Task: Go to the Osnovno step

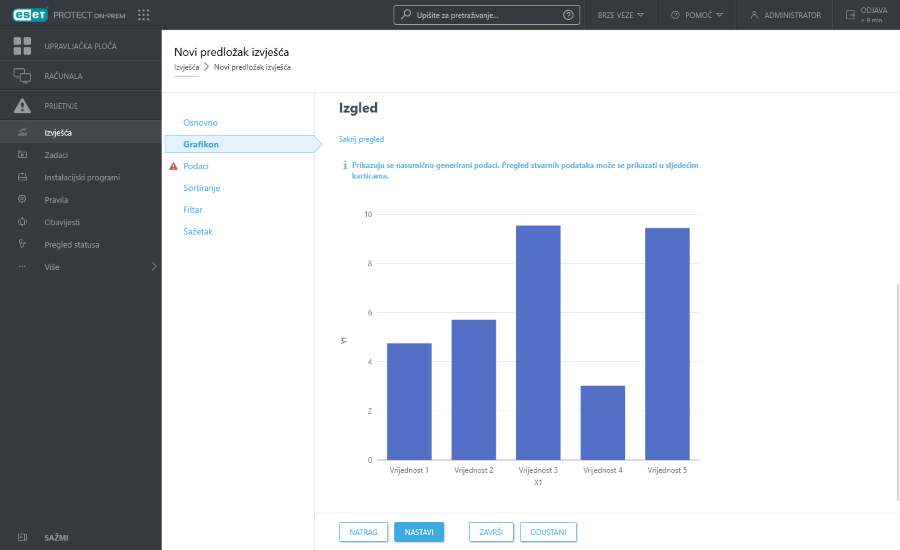Action: 200,122
